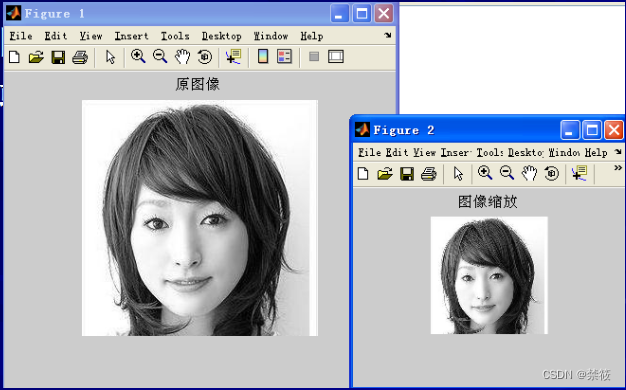Screen dimensions: 626x390
Task: Open Tools menu in Figure 1
Action: tap(175, 36)
